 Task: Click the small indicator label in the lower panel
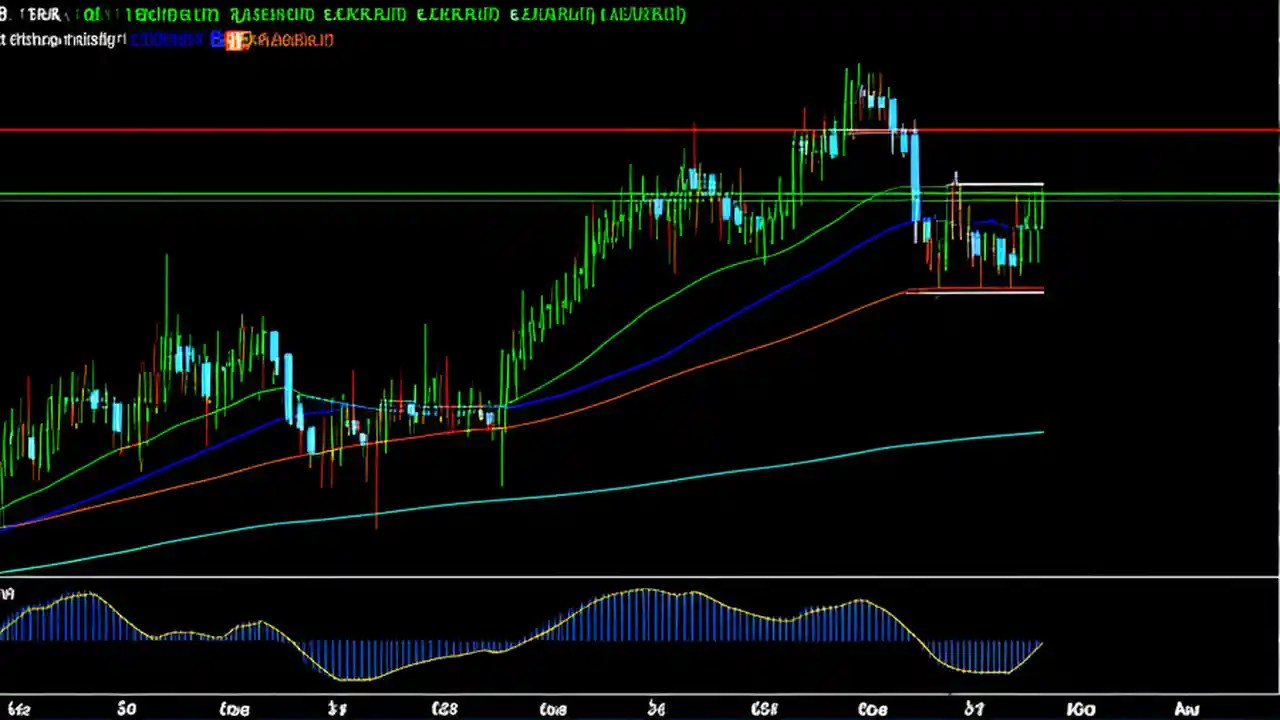click(x=8, y=593)
